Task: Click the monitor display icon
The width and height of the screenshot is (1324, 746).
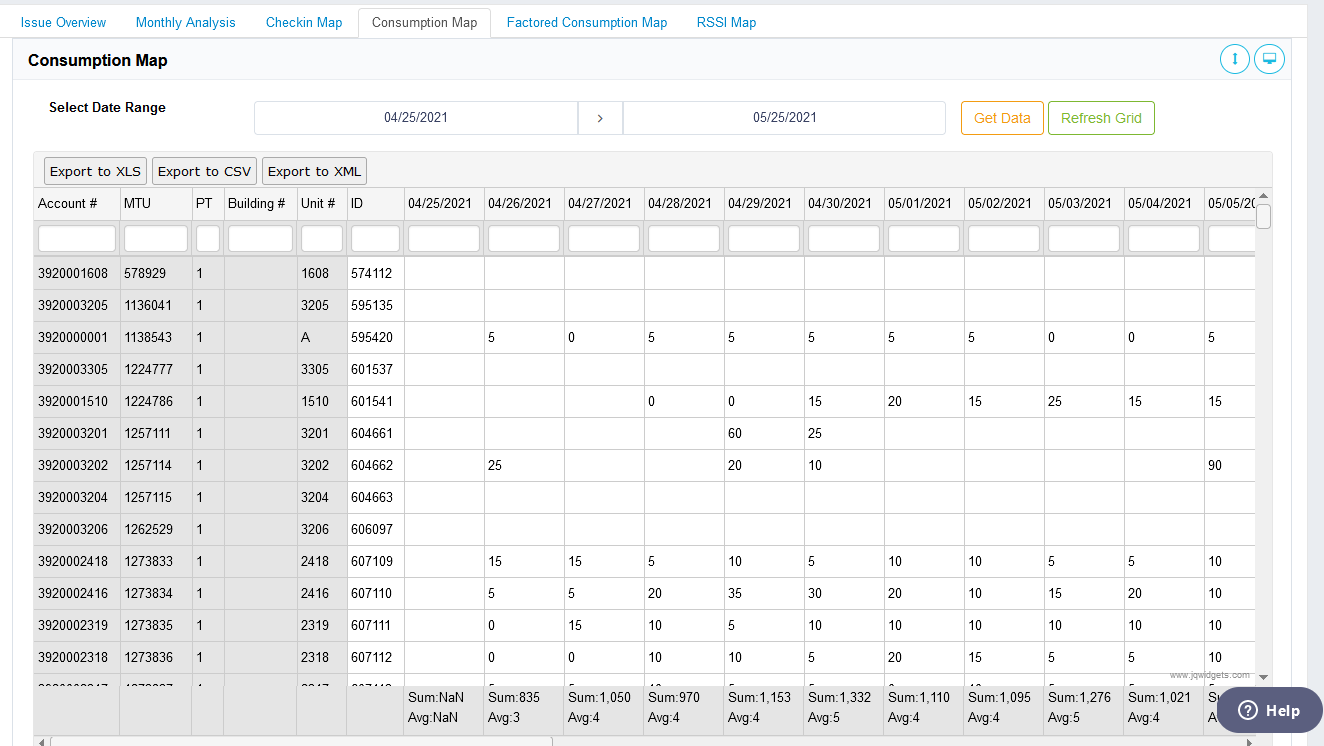Action: coord(1269,59)
